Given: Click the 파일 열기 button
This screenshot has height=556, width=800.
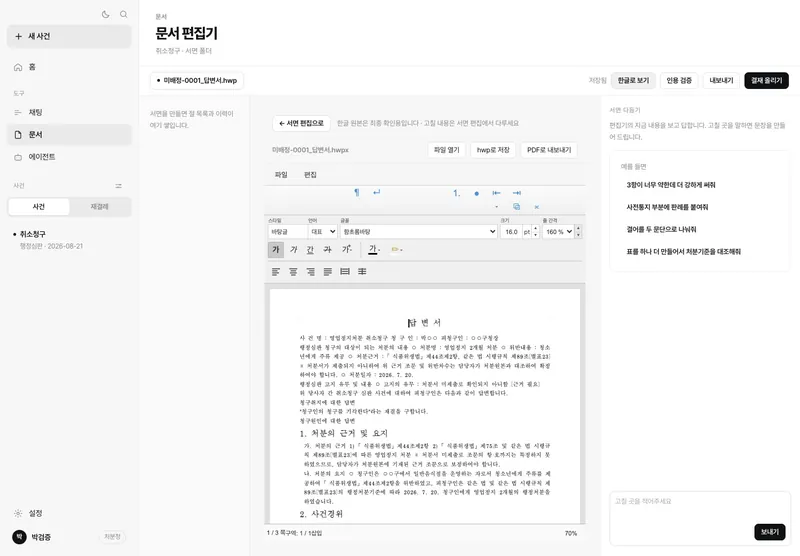Looking at the screenshot, I should click(446, 150).
